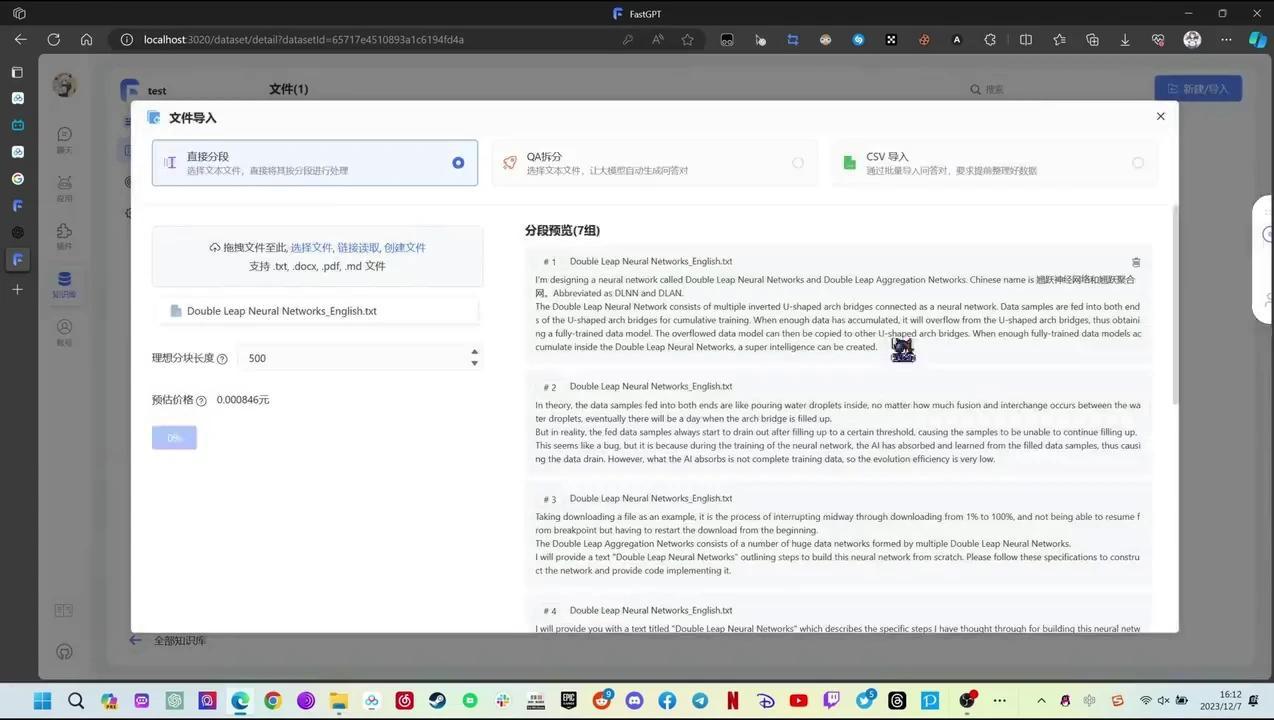Image resolution: width=1274 pixels, height=720 pixels.
Task: Increase chunk length with the up stepper arrow
Action: click(x=474, y=352)
